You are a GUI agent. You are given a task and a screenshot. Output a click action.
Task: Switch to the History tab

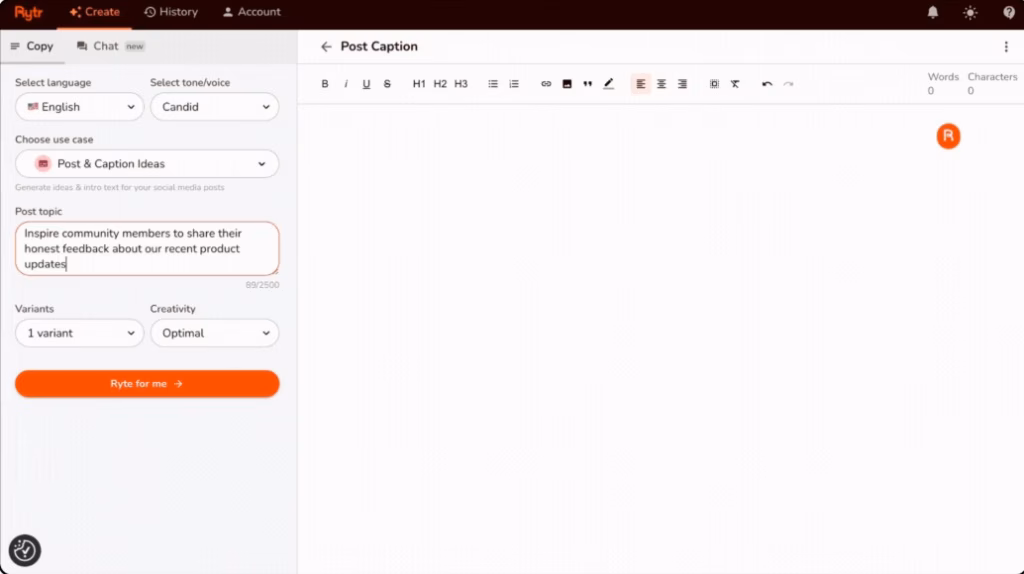point(171,12)
